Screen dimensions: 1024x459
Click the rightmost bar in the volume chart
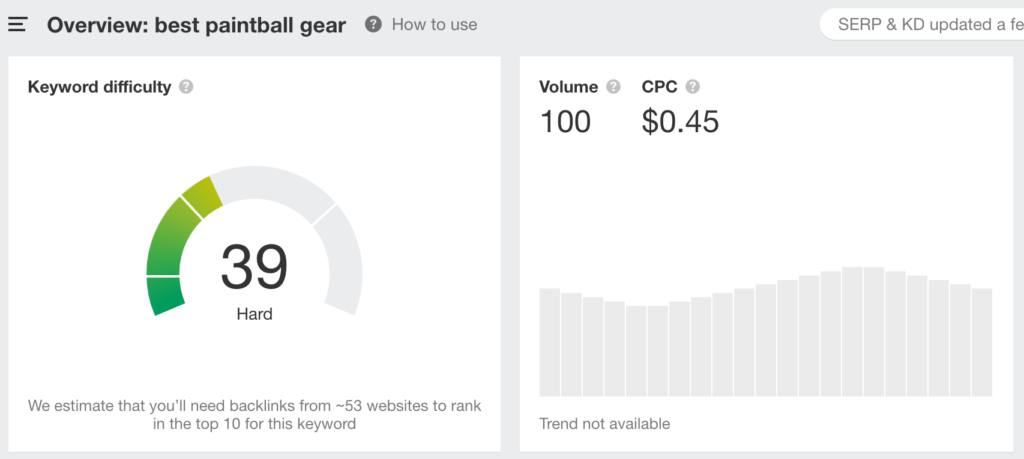(x=981, y=342)
